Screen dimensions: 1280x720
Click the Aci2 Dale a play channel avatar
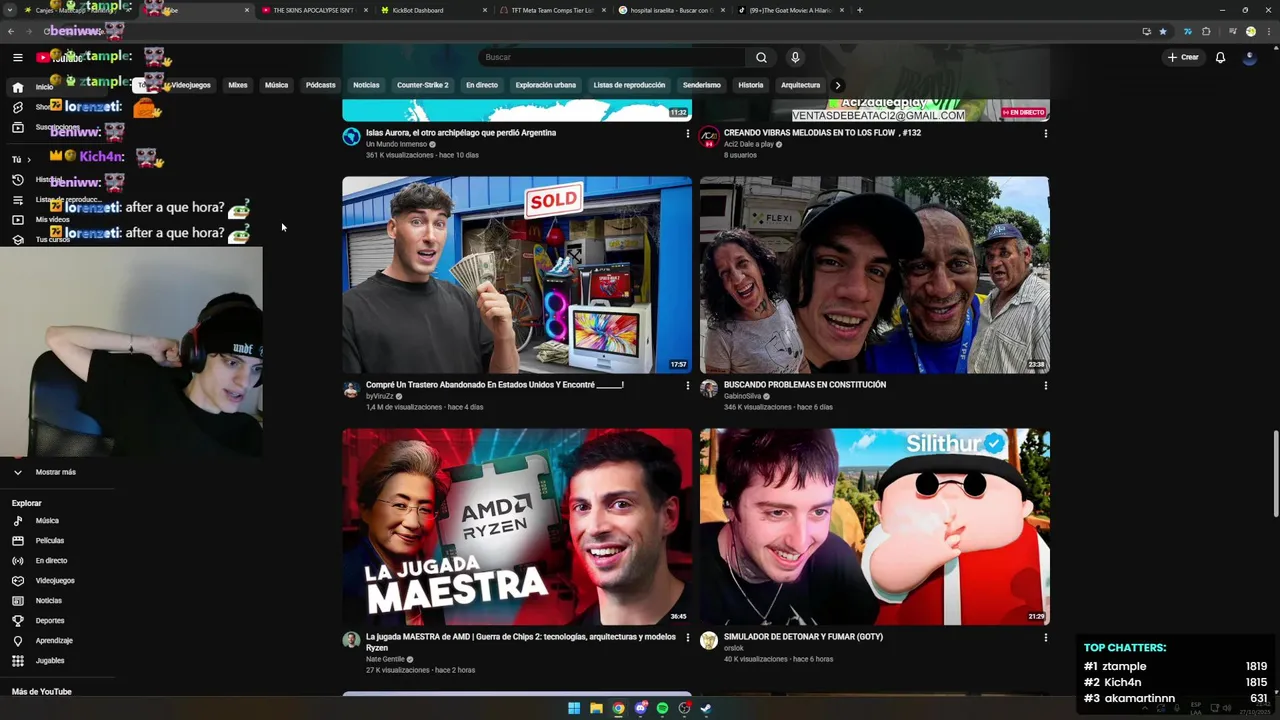coord(709,137)
